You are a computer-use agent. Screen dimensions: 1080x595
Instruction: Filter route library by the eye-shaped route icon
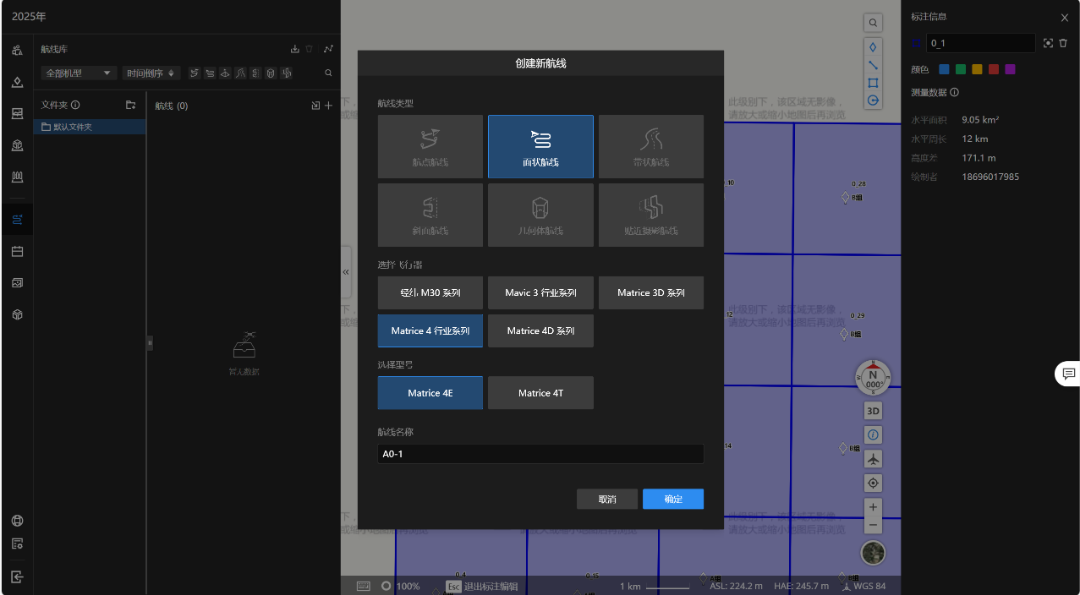coord(225,73)
